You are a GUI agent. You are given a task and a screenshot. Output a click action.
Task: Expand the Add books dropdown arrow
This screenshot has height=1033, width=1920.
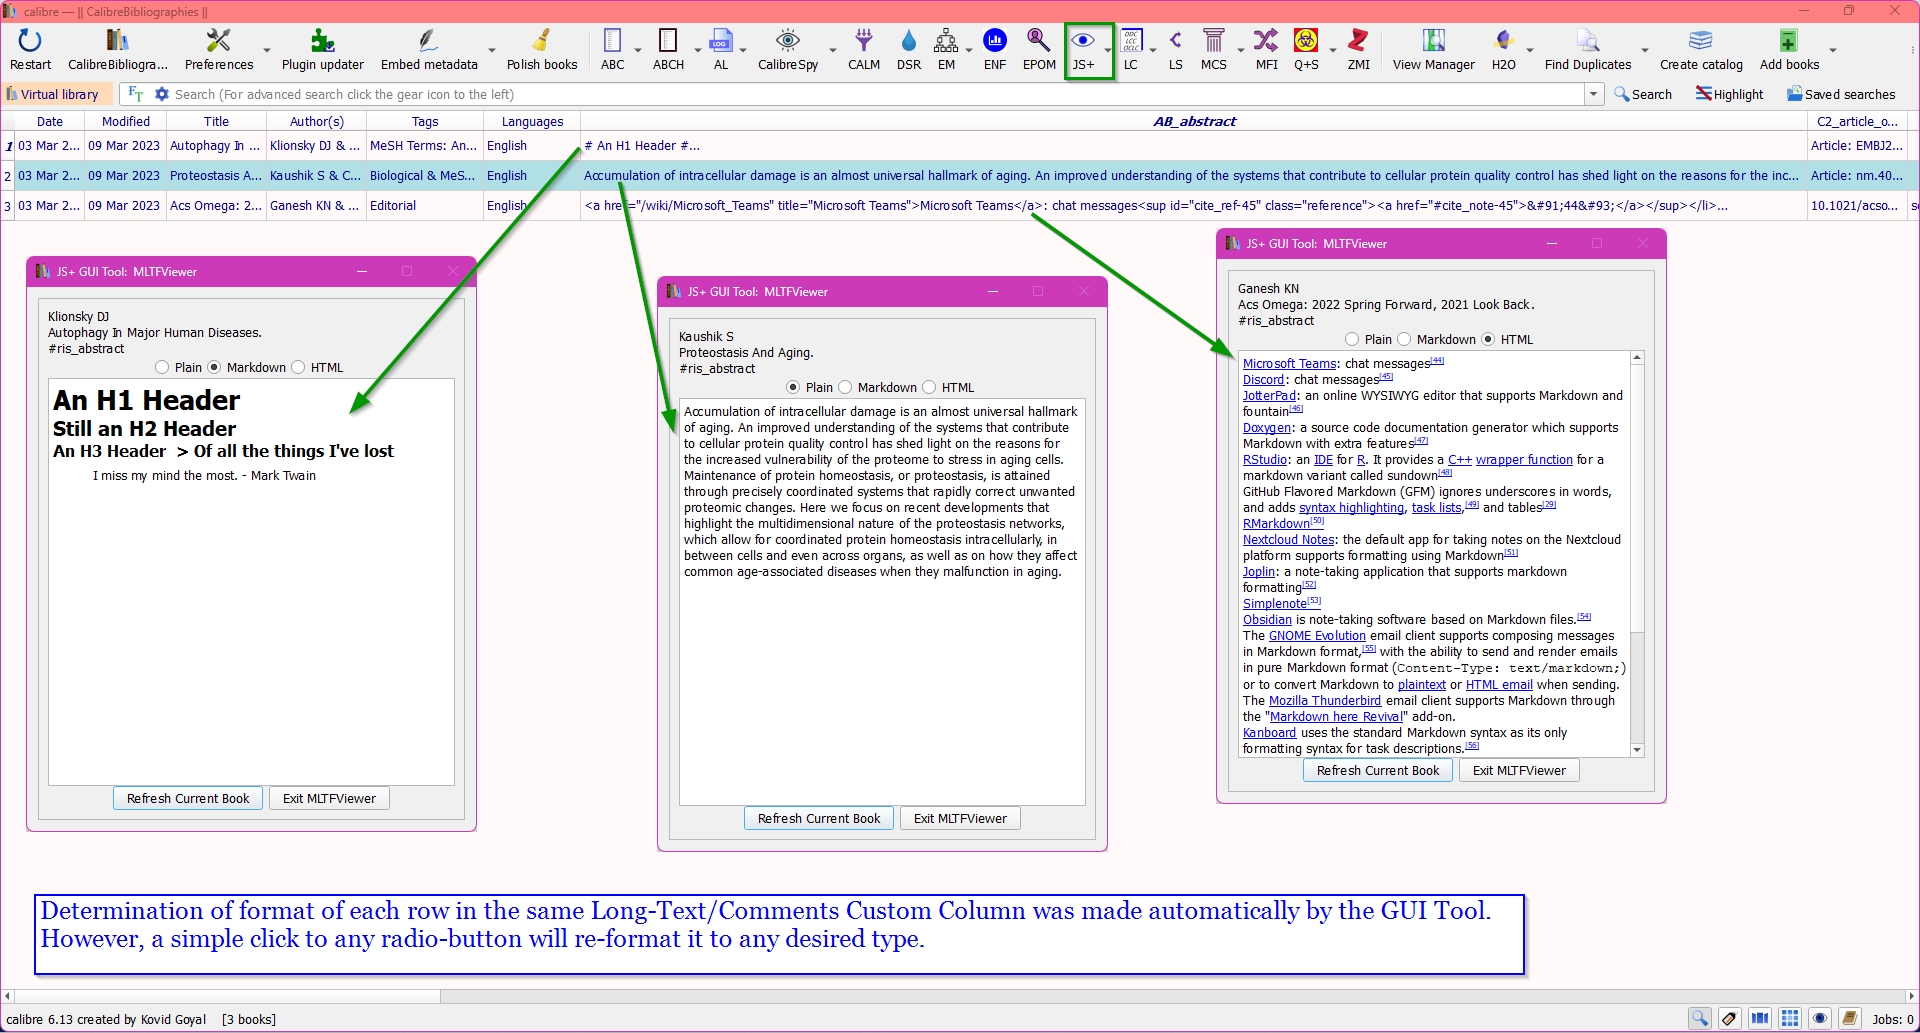[x=1833, y=50]
